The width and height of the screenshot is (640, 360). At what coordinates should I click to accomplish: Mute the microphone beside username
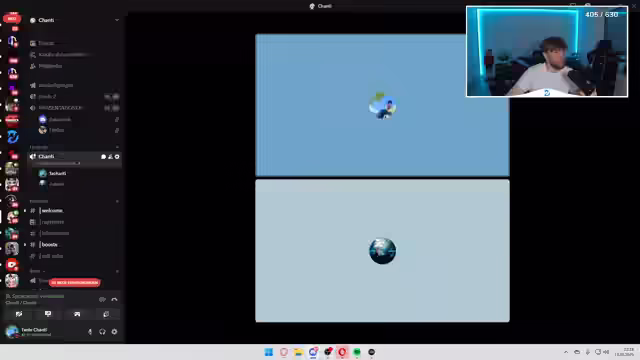point(90,332)
